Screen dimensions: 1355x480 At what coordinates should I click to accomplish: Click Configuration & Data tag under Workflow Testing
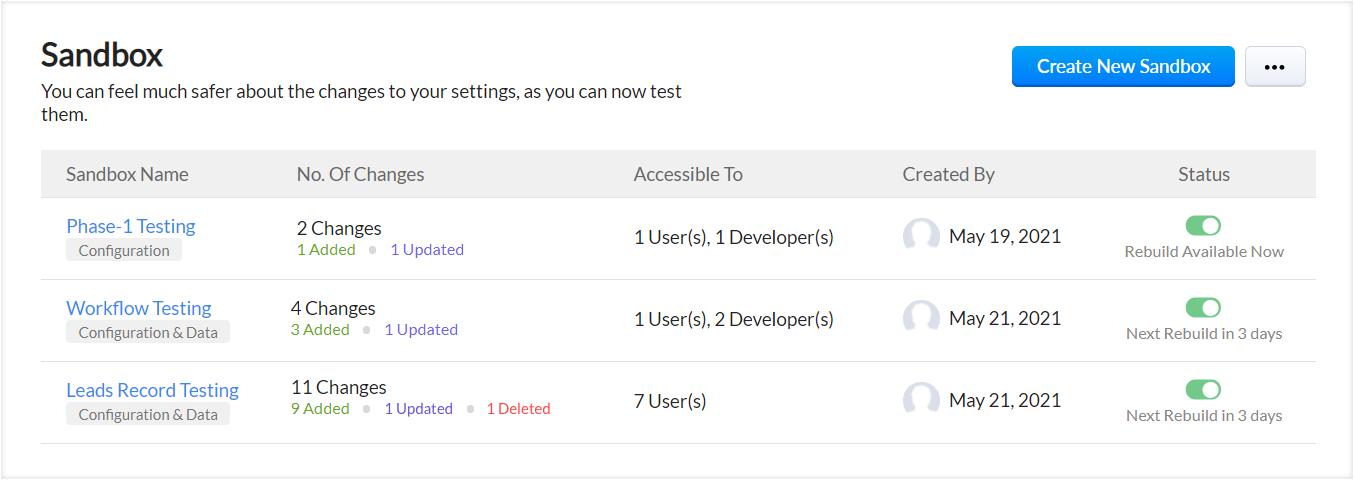click(x=148, y=333)
